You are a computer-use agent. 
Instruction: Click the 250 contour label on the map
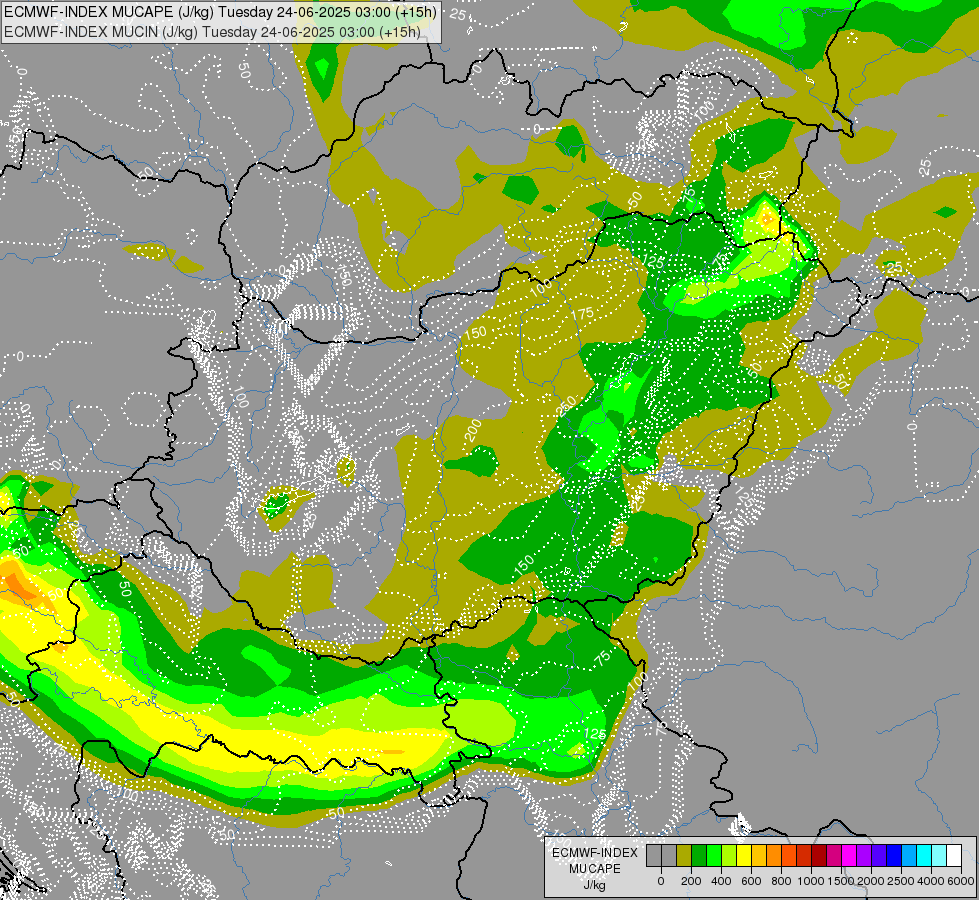(x=566, y=406)
